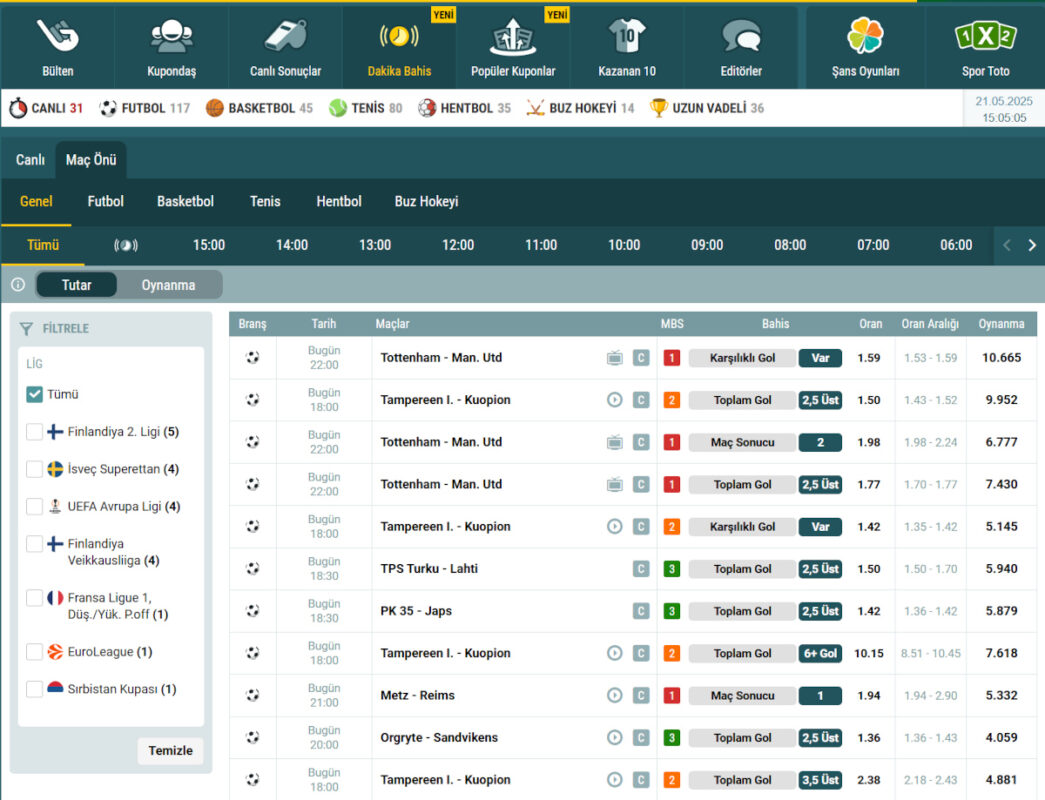The height and width of the screenshot is (800, 1045).
Task: Open Kazanan 10 jersey icon
Action: (627, 35)
